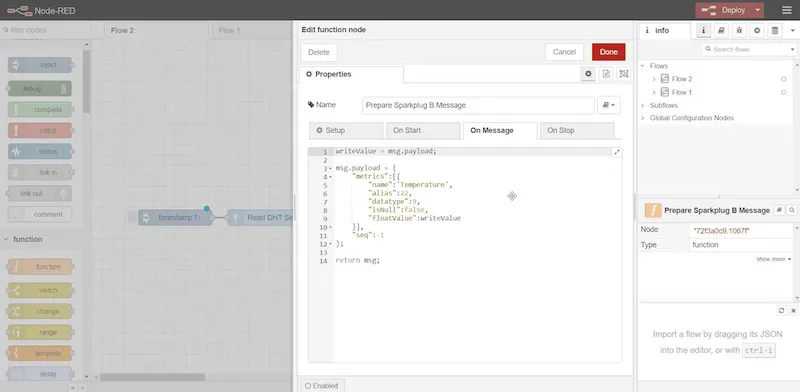Click the Cancel button
This screenshot has height=392, width=800.
coord(564,52)
